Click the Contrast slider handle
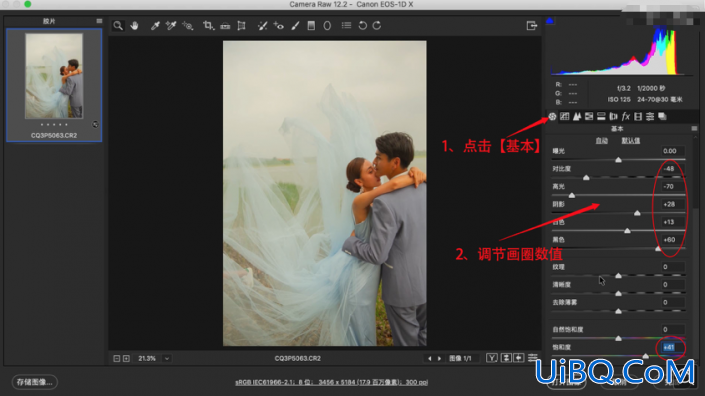The height and width of the screenshot is (396, 705). (586, 178)
